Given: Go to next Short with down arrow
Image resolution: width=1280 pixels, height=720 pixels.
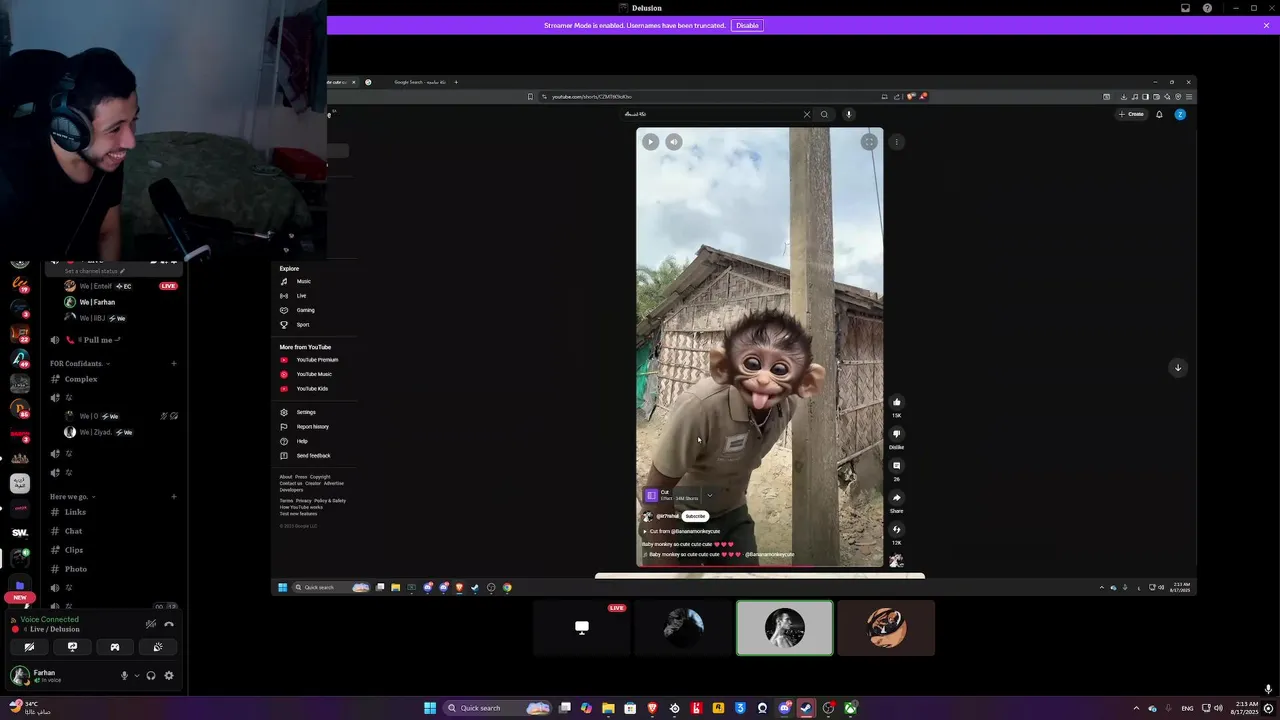Looking at the screenshot, I should [1178, 368].
